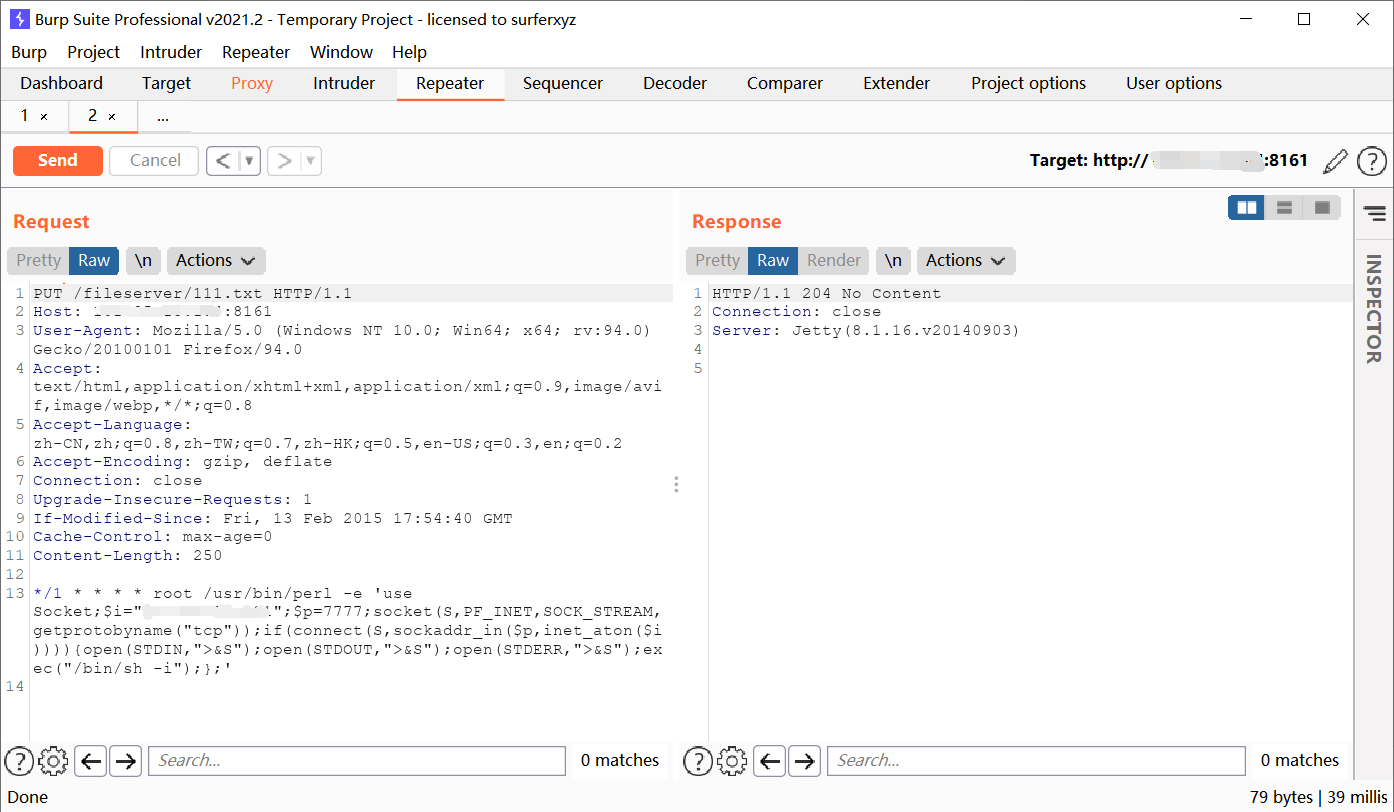This screenshot has width=1394, height=812.
Task: Click the response search input field
Action: (x=1036, y=761)
